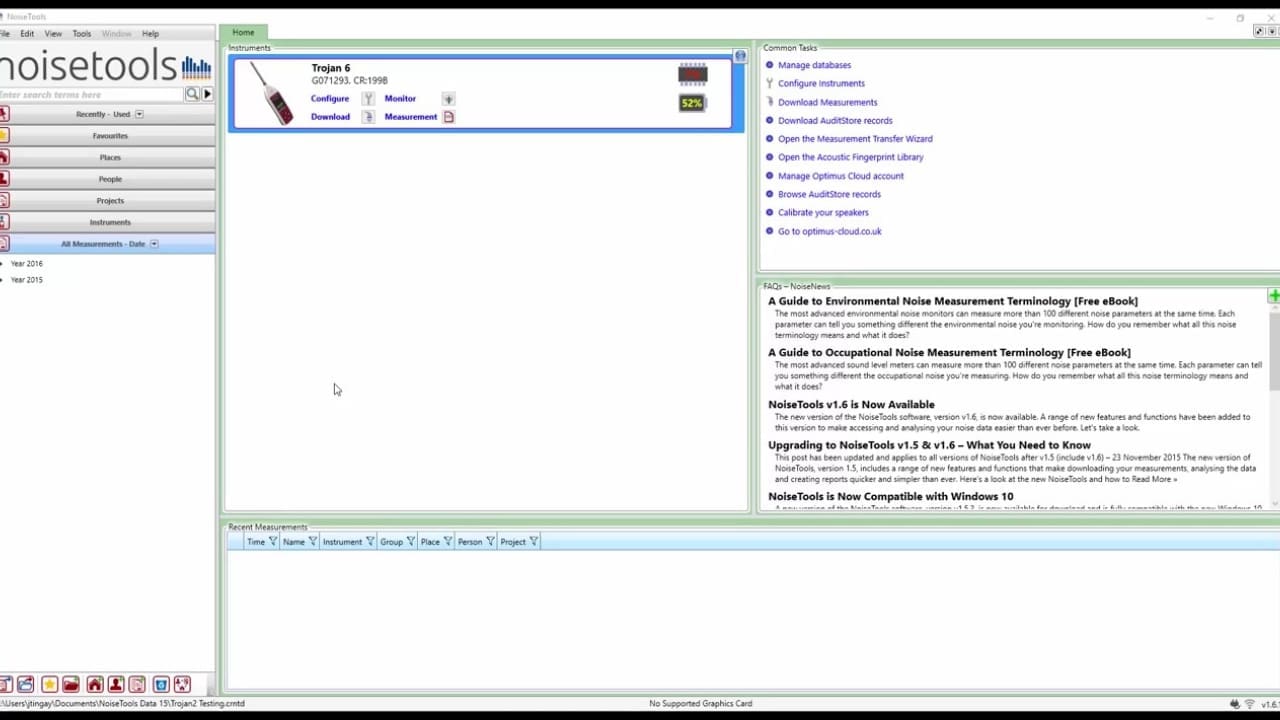Click the FAQs panel vertical scrollbar
Viewport: 1280px width, 720px height.
(1275, 405)
